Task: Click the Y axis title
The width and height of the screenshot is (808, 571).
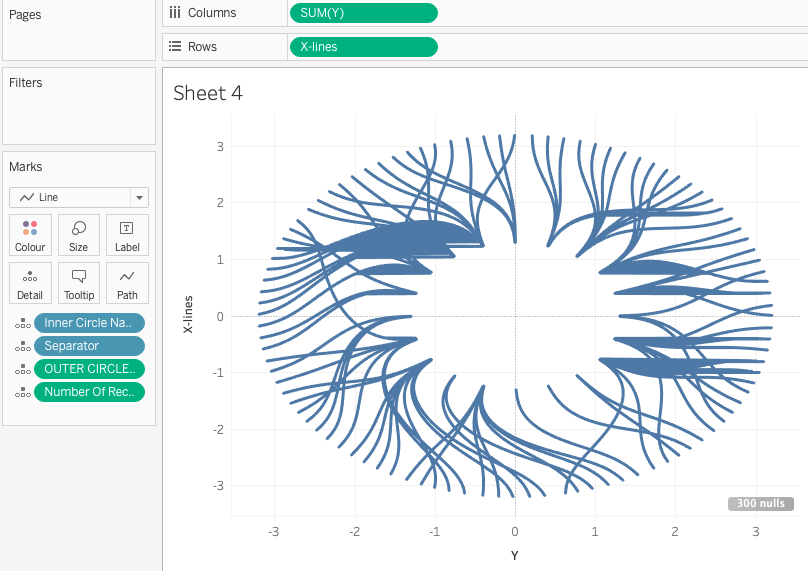Action: tap(514, 555)
